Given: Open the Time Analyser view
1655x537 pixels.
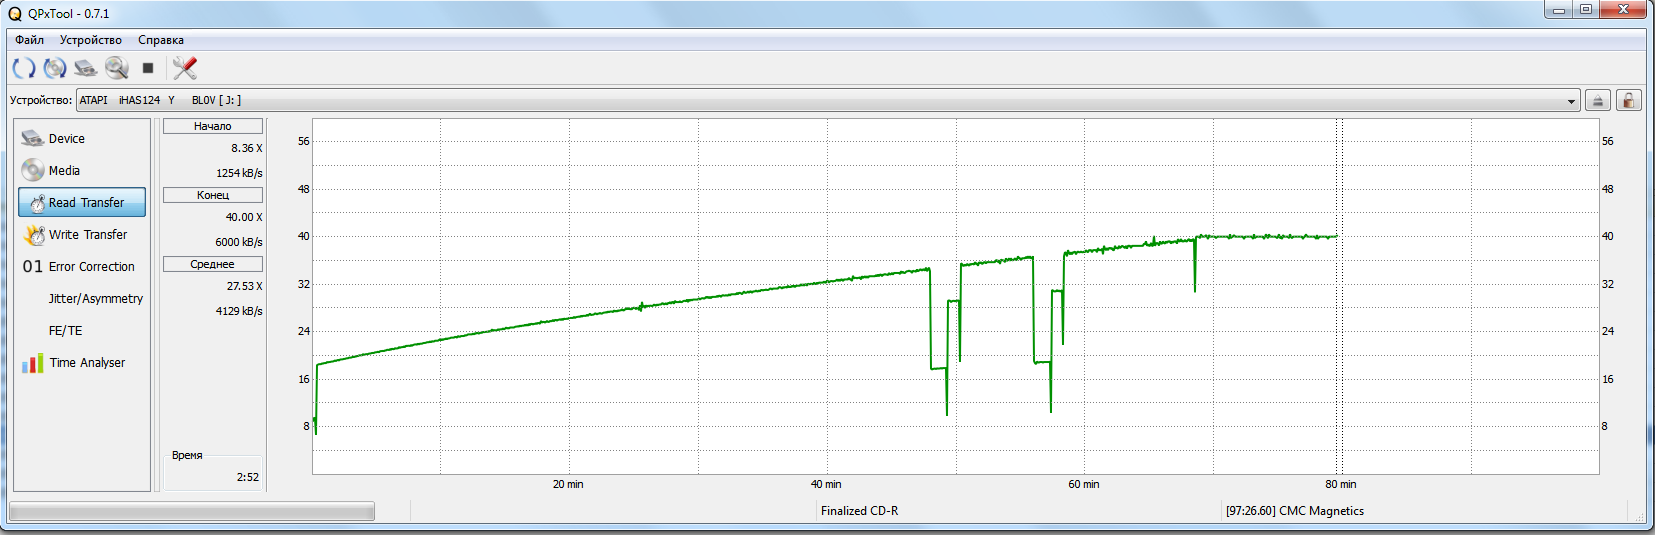Looking at the screenshot, I should [87, 363].
